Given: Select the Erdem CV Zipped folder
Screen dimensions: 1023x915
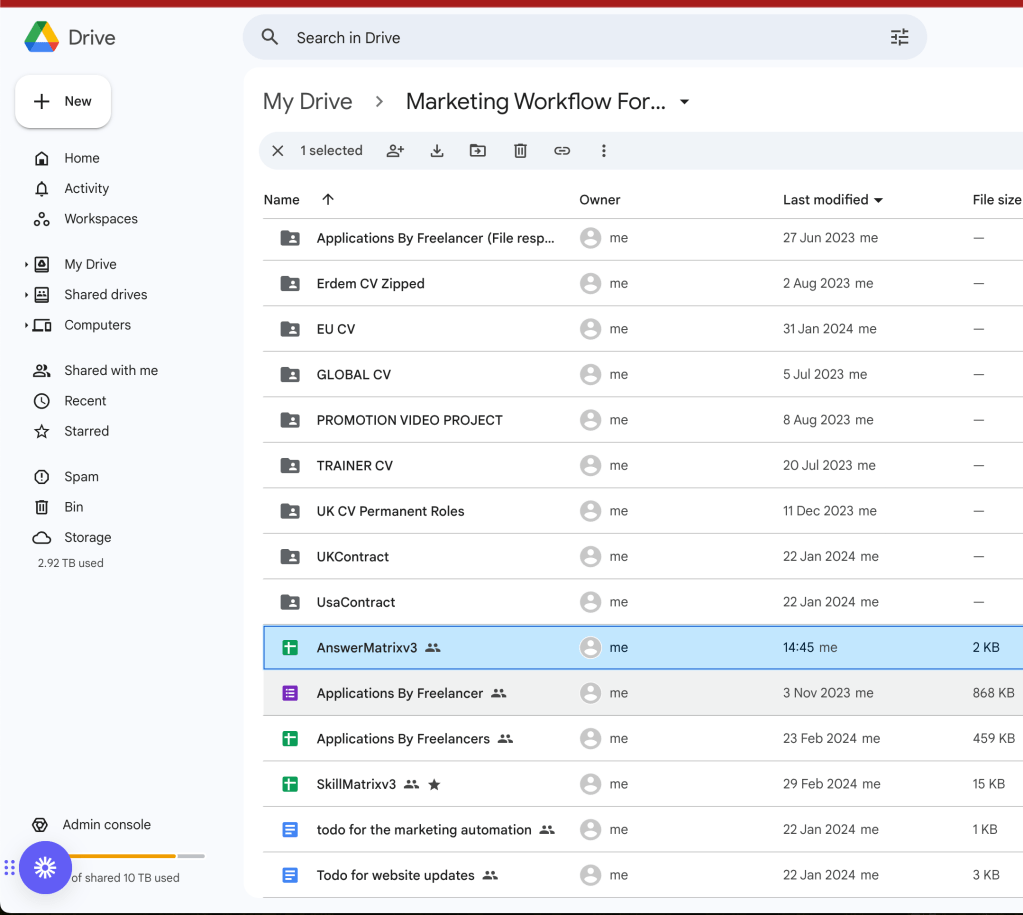Looking at the screenshot, I should [370, 283].
